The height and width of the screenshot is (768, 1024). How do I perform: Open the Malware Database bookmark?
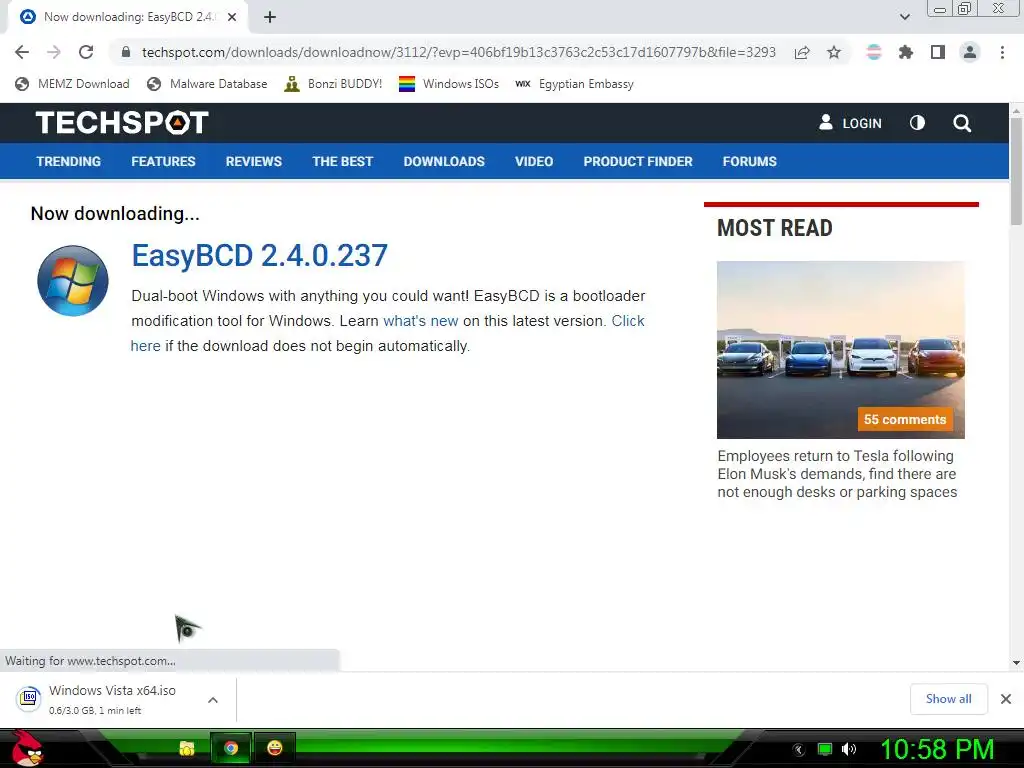coord(208,84)
